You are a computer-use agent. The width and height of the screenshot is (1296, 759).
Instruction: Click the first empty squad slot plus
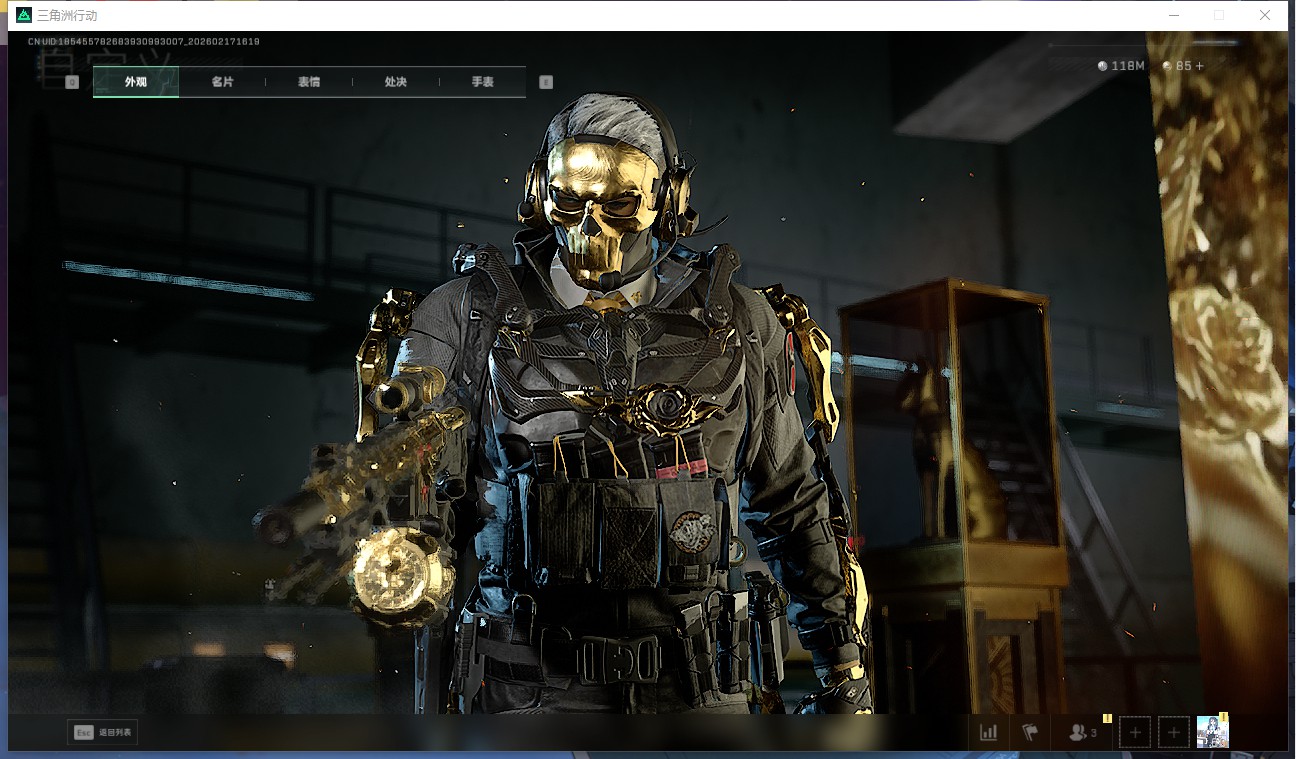tap(1134, 732)
